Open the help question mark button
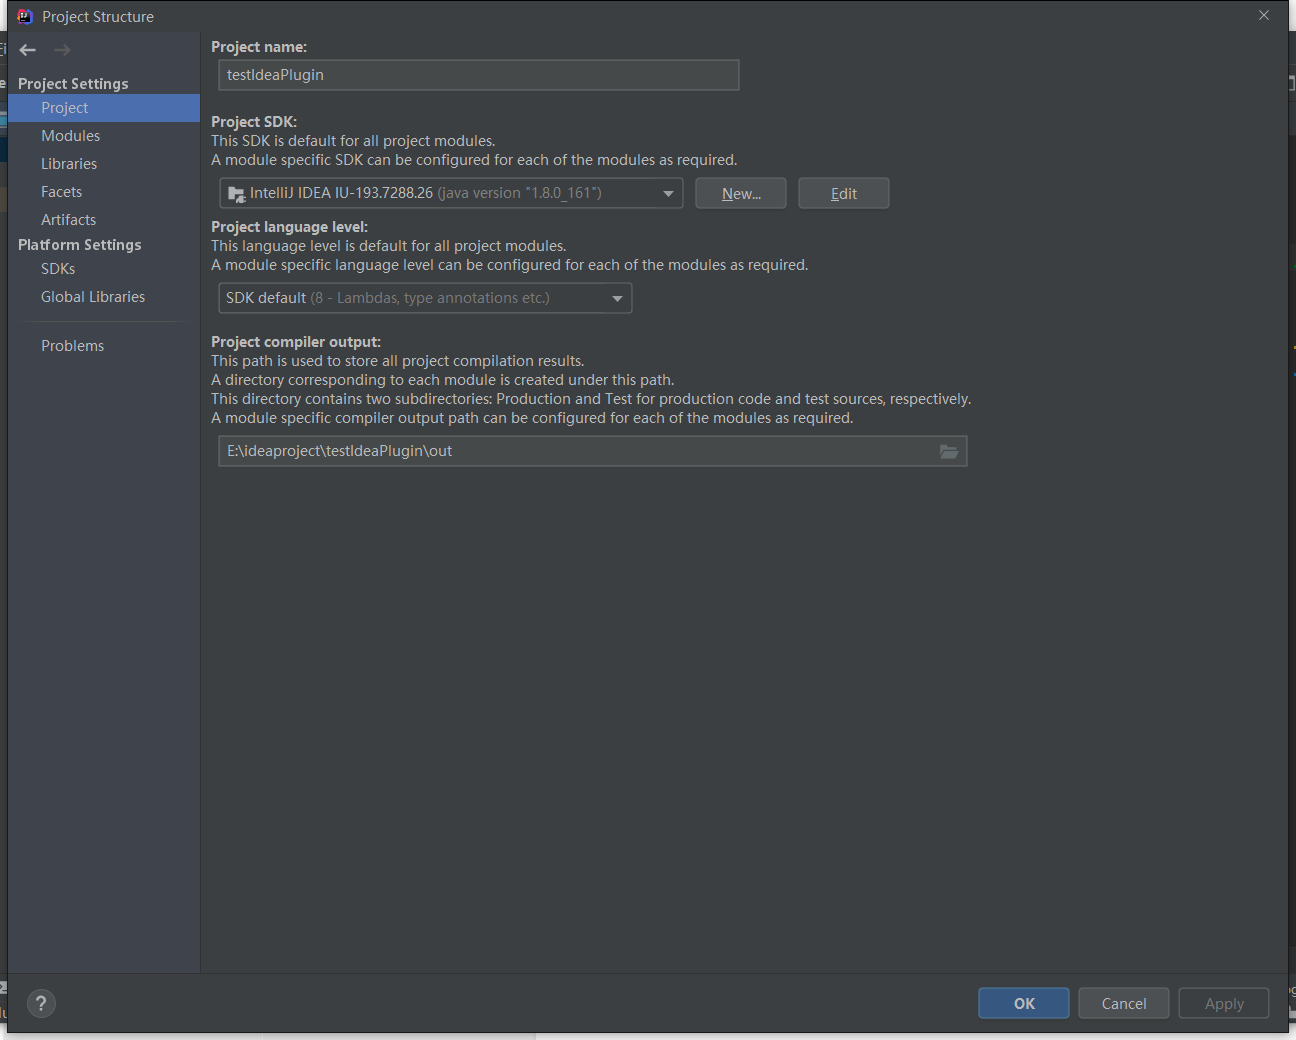The image size is (1296, 1040). click(41, 1003)
